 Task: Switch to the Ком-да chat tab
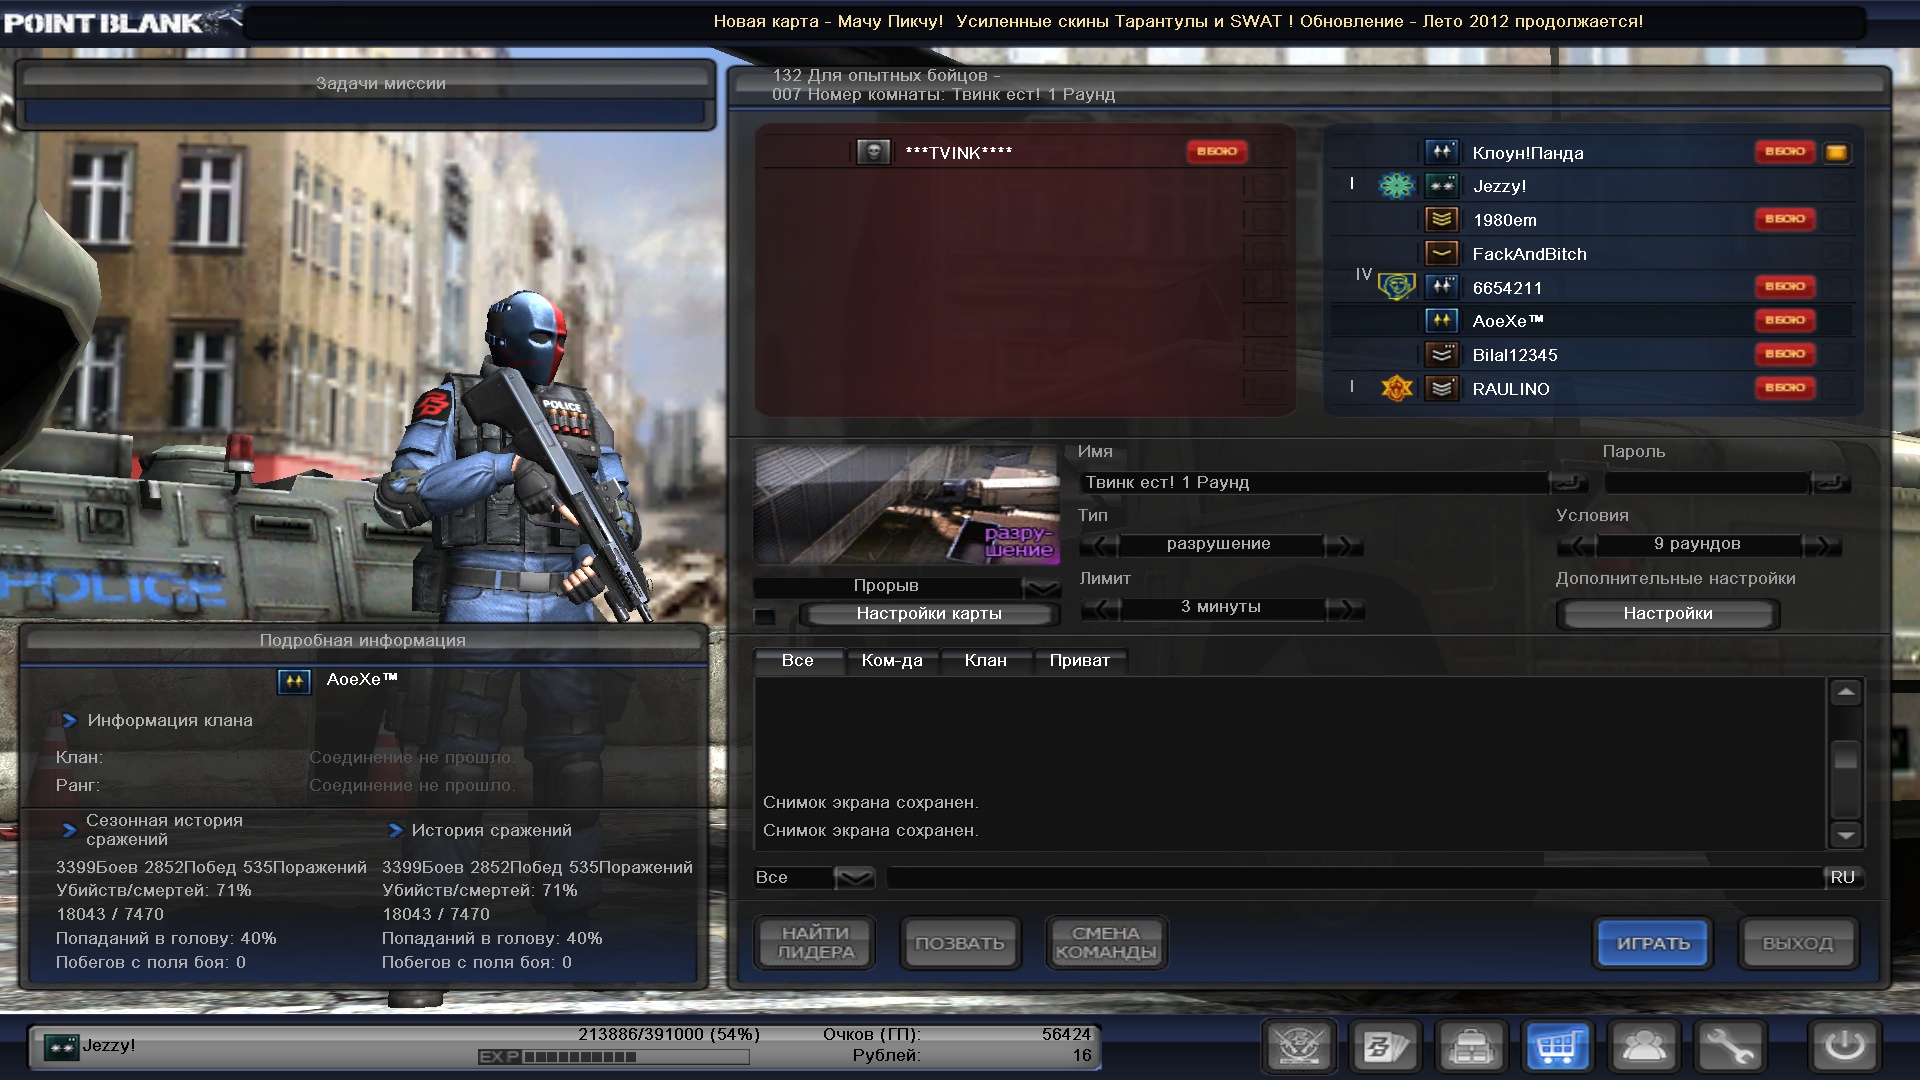[x=892, y=660]
